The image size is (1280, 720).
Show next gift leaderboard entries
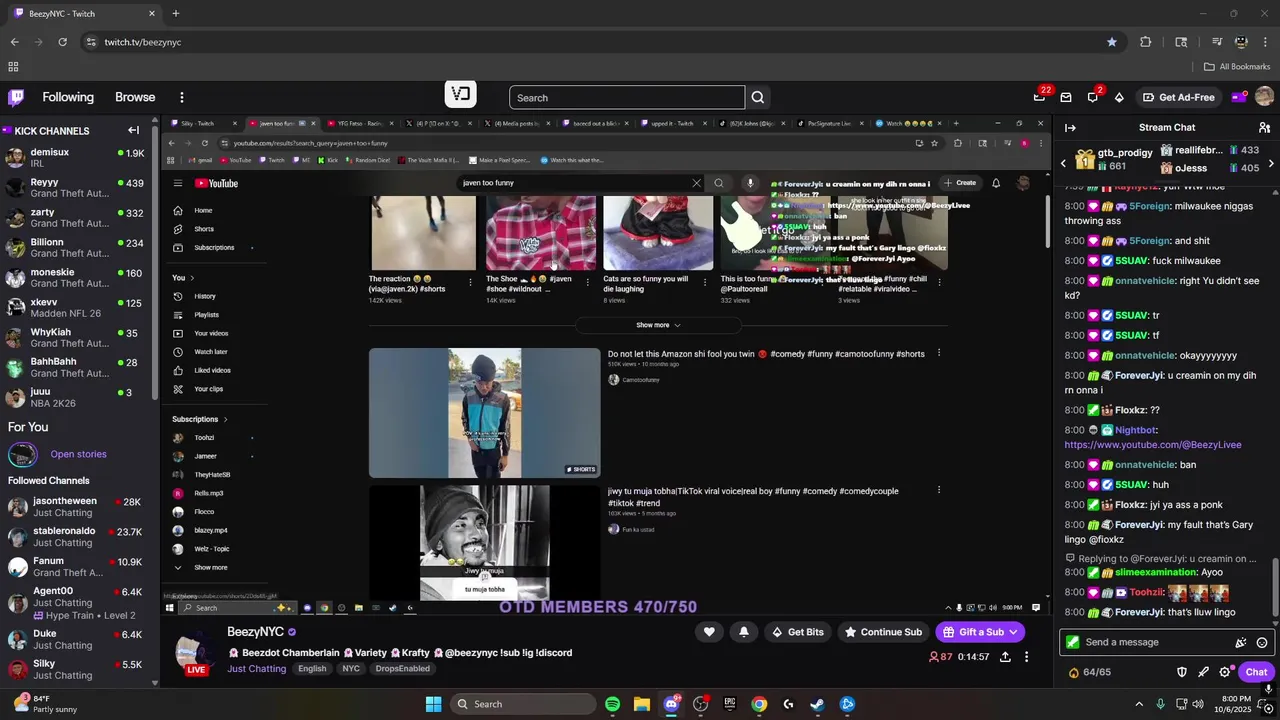click(x=1271, y=163)
